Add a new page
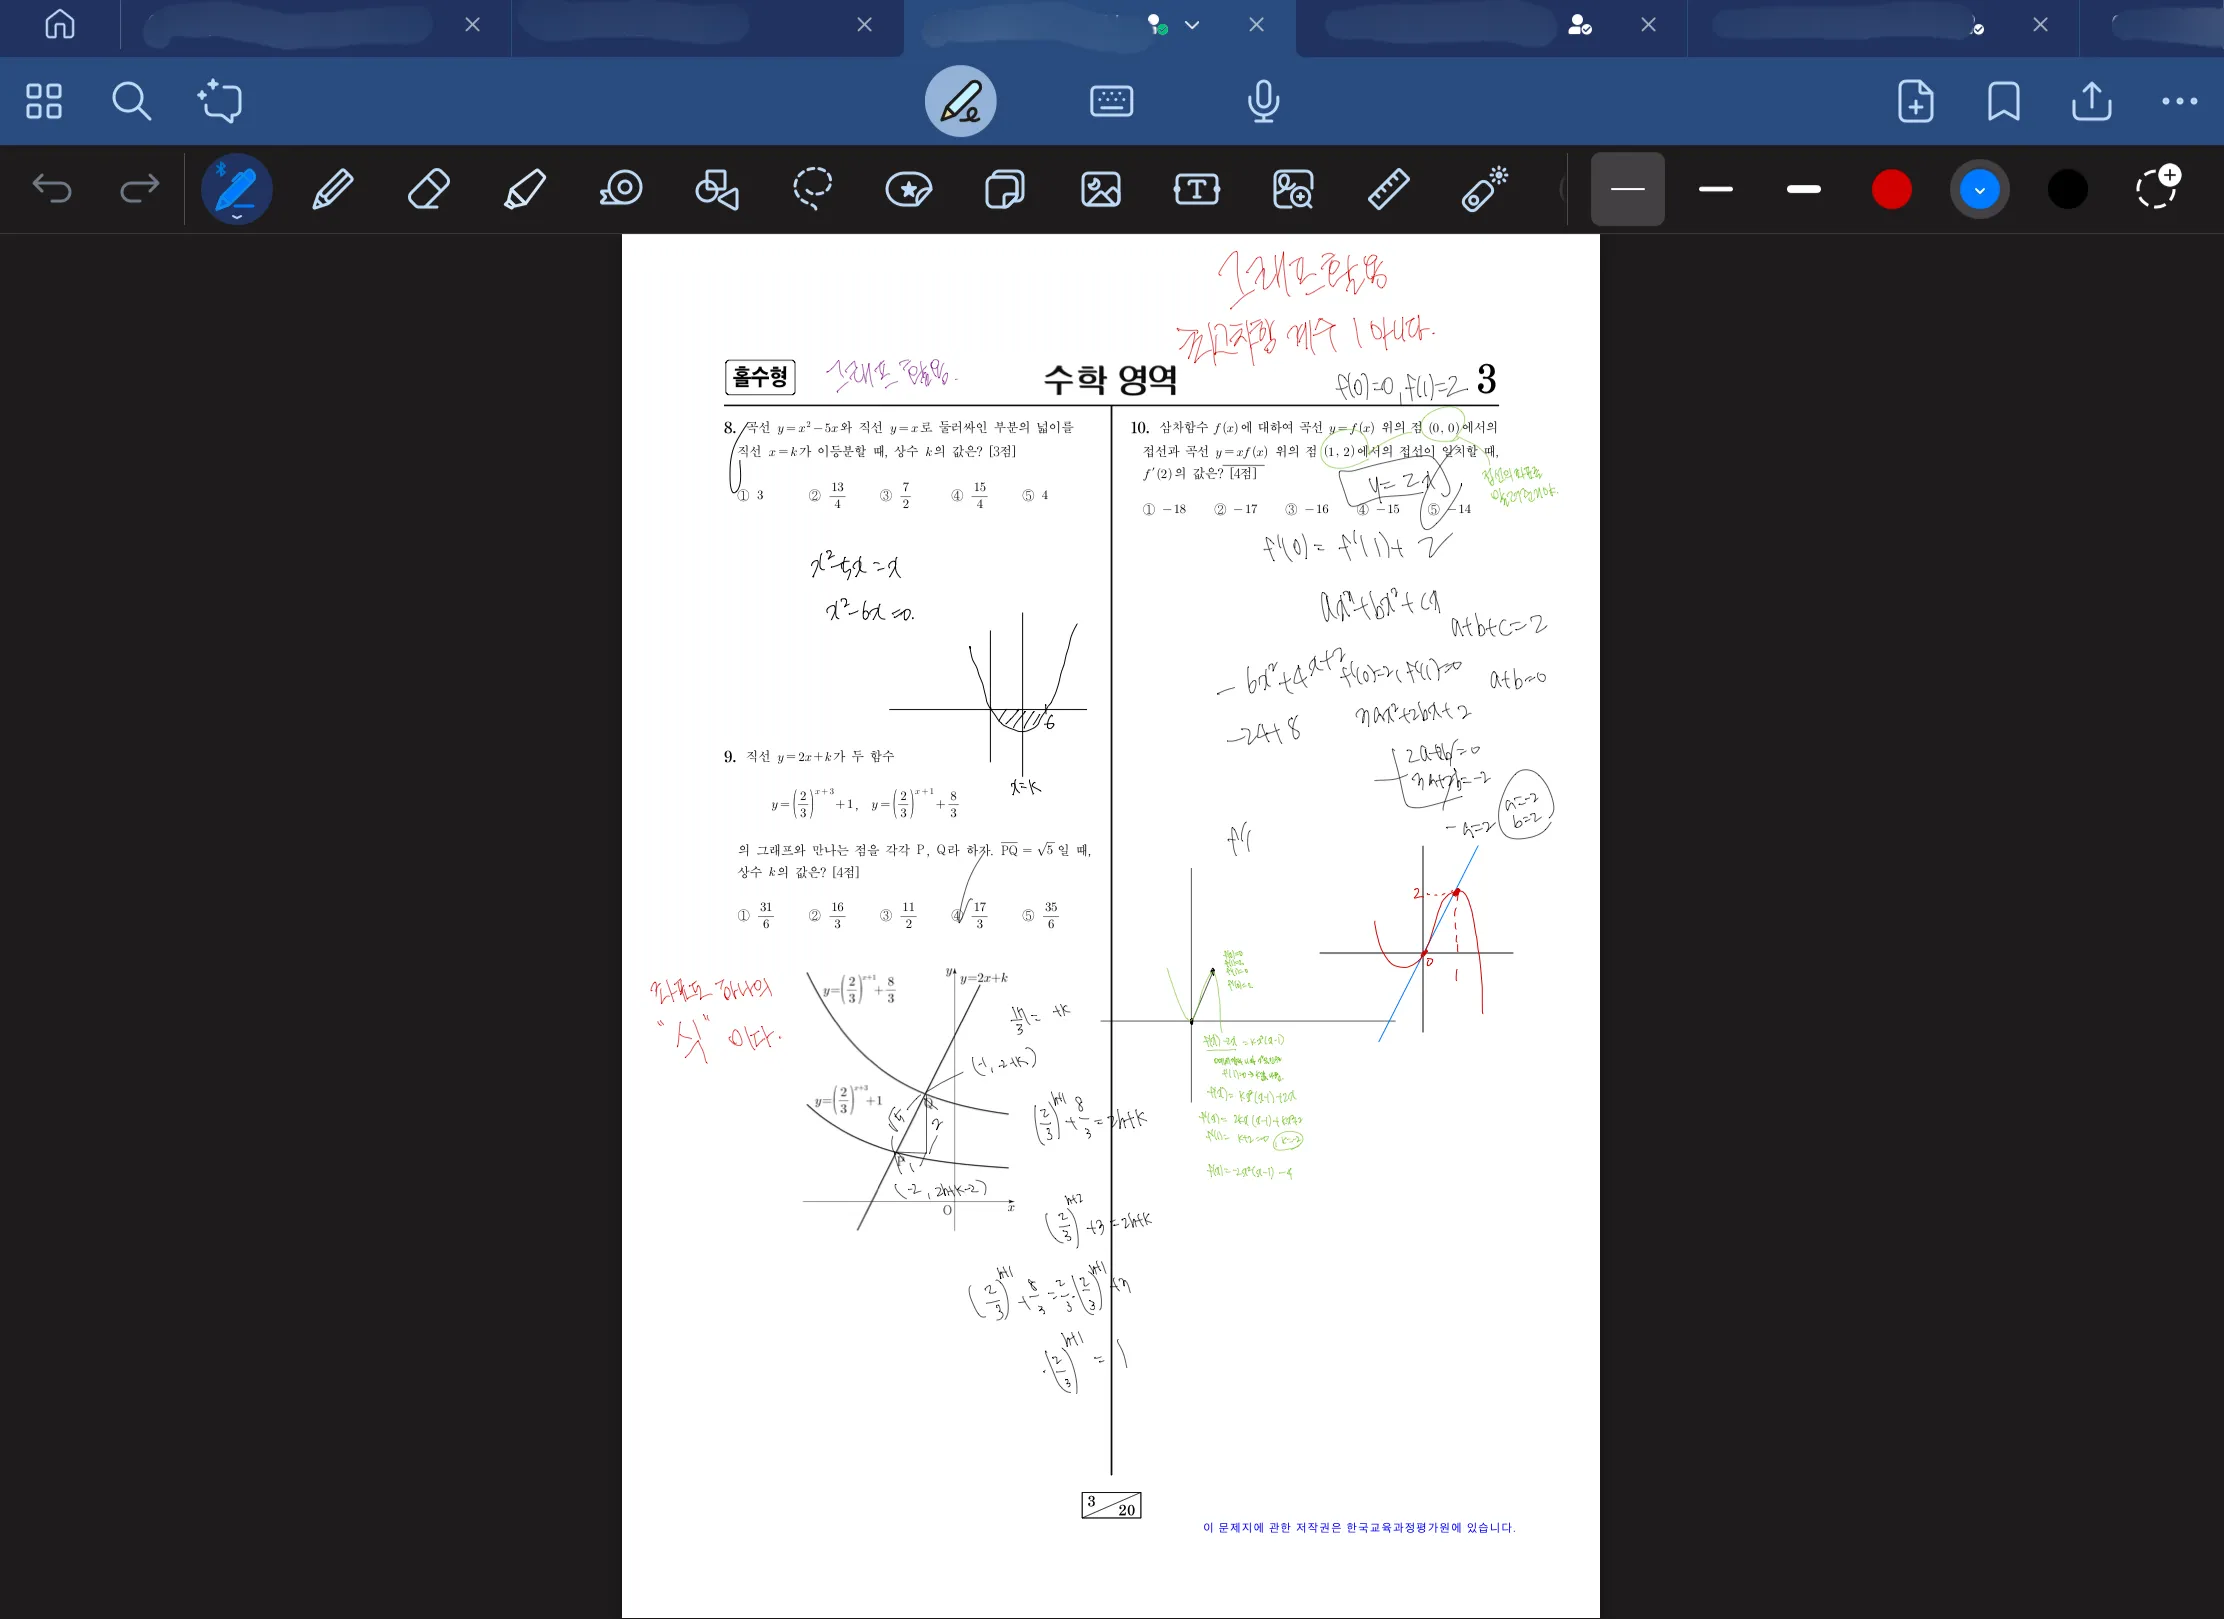Image resolution: width=2224 pixels, height=1619 pixels. [1915, 101]
